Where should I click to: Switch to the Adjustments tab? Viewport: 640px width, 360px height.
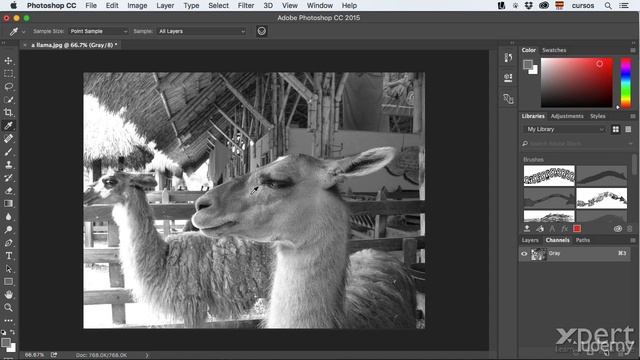[567, 116]
